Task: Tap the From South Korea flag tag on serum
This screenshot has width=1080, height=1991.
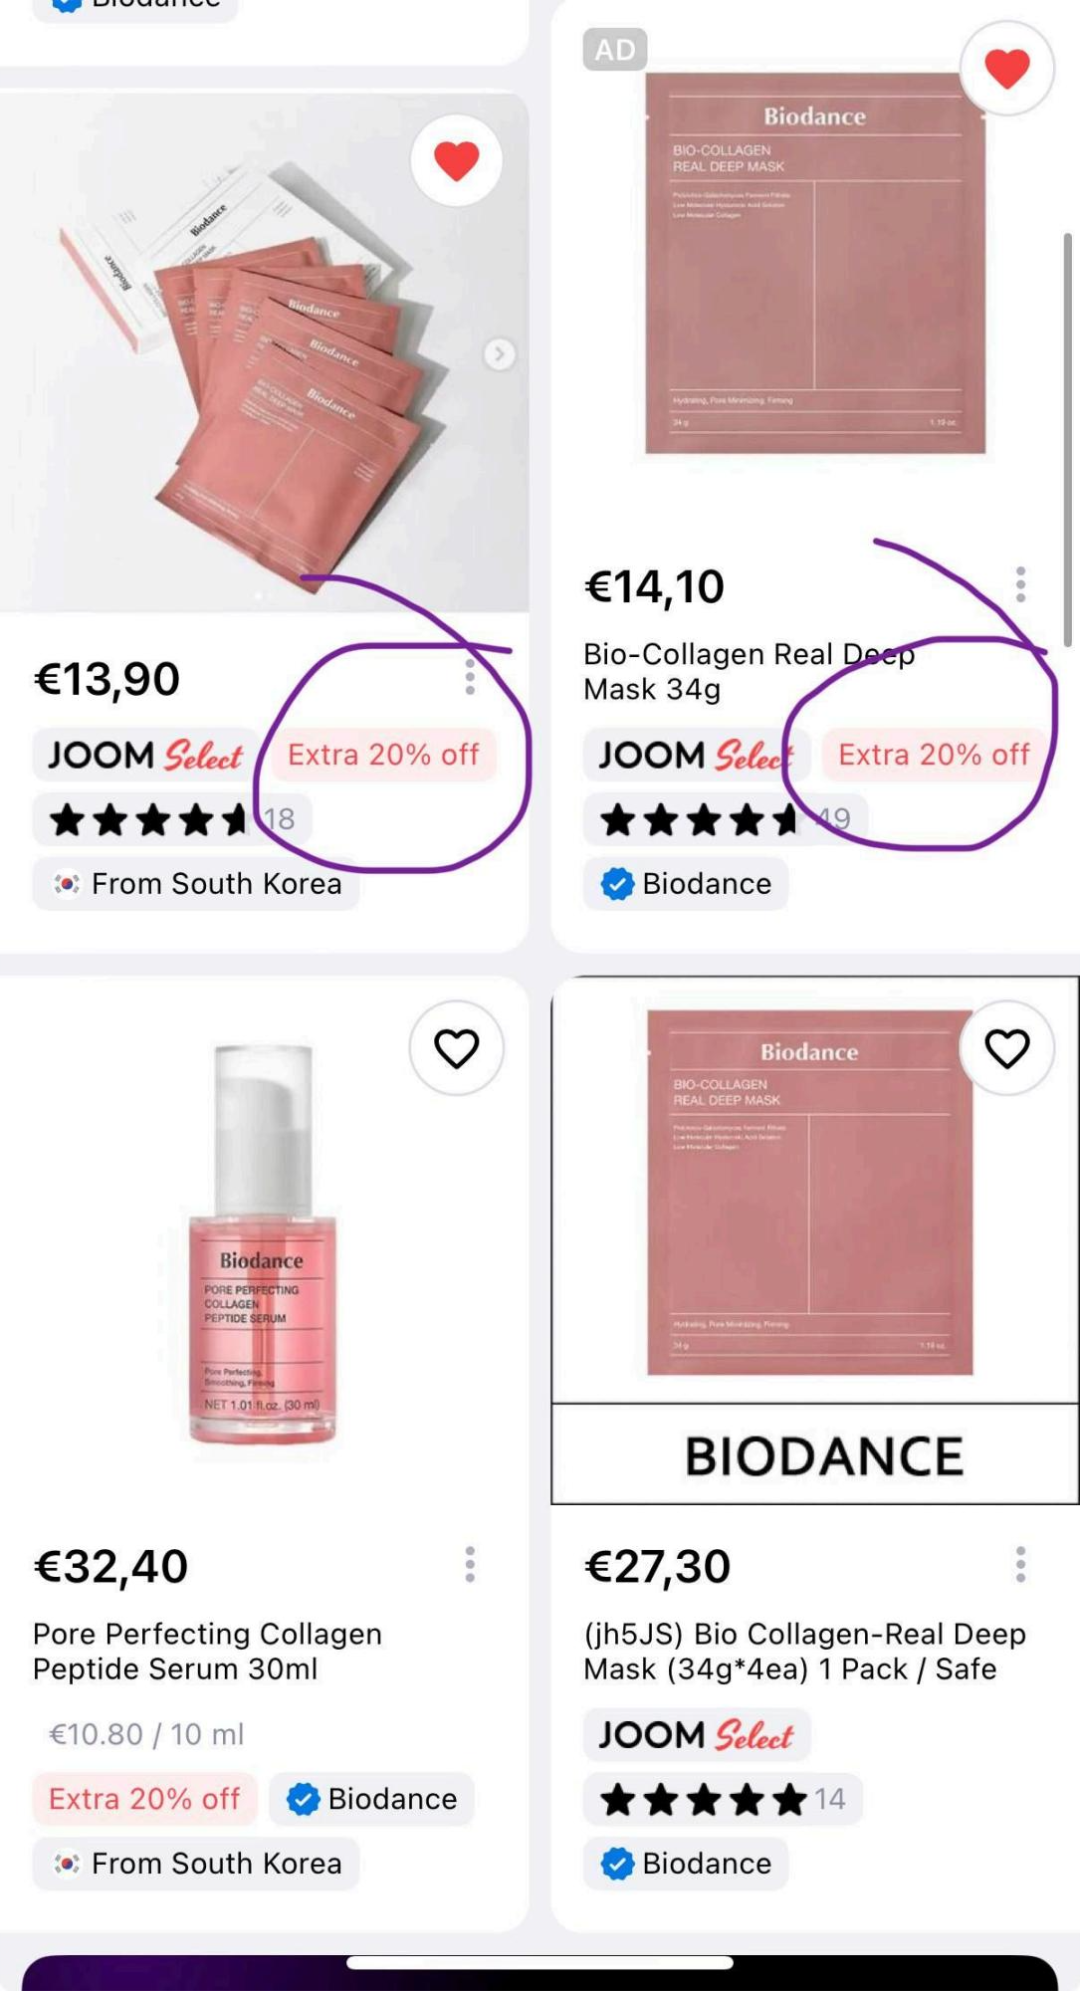Action: 196,1863
